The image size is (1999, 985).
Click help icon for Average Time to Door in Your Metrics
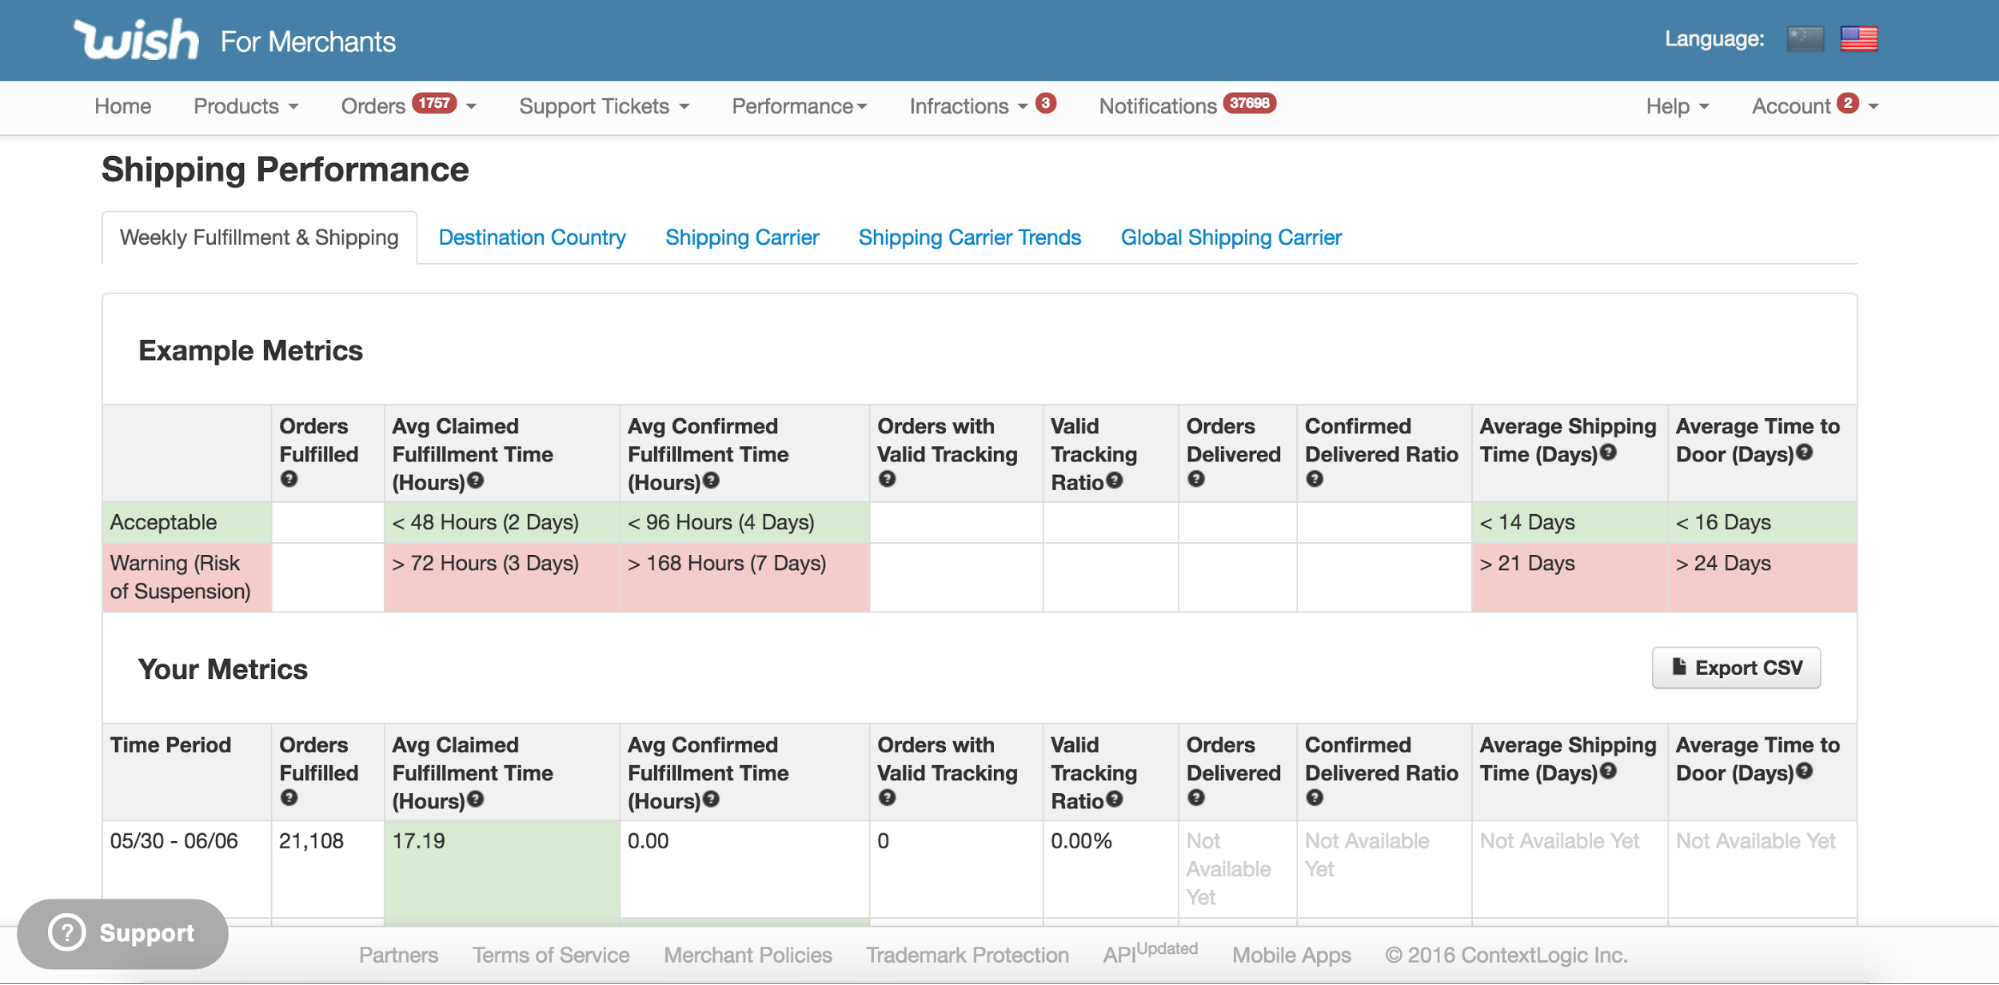tap(1804, 771)
